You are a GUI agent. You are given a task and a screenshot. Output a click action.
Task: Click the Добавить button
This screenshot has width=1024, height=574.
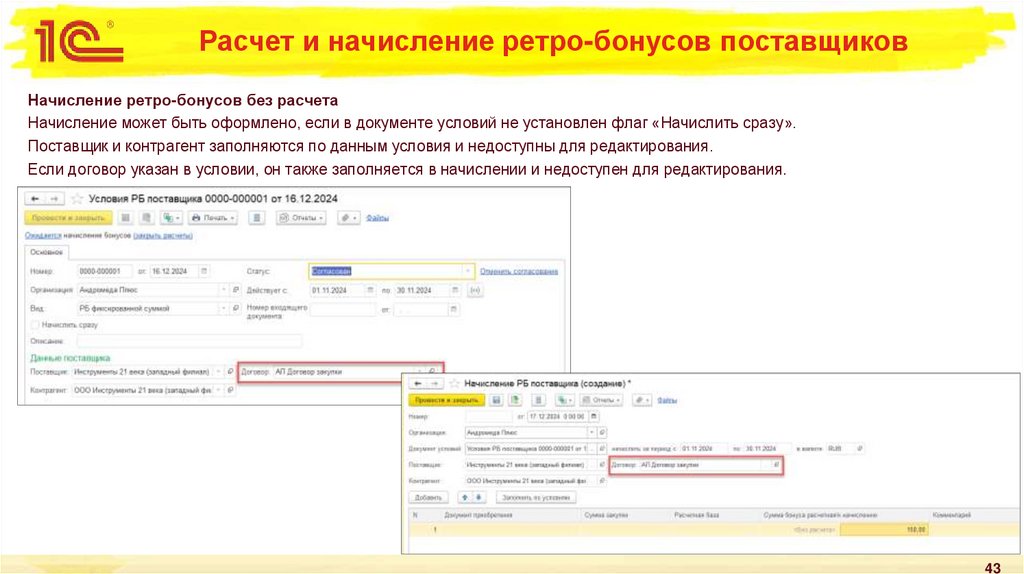pos(428,498)
